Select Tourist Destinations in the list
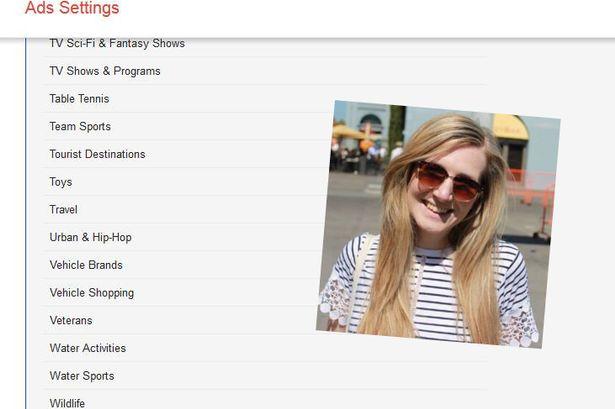Image resolution: width=615 pixels, height=409 pixels. 266,154
